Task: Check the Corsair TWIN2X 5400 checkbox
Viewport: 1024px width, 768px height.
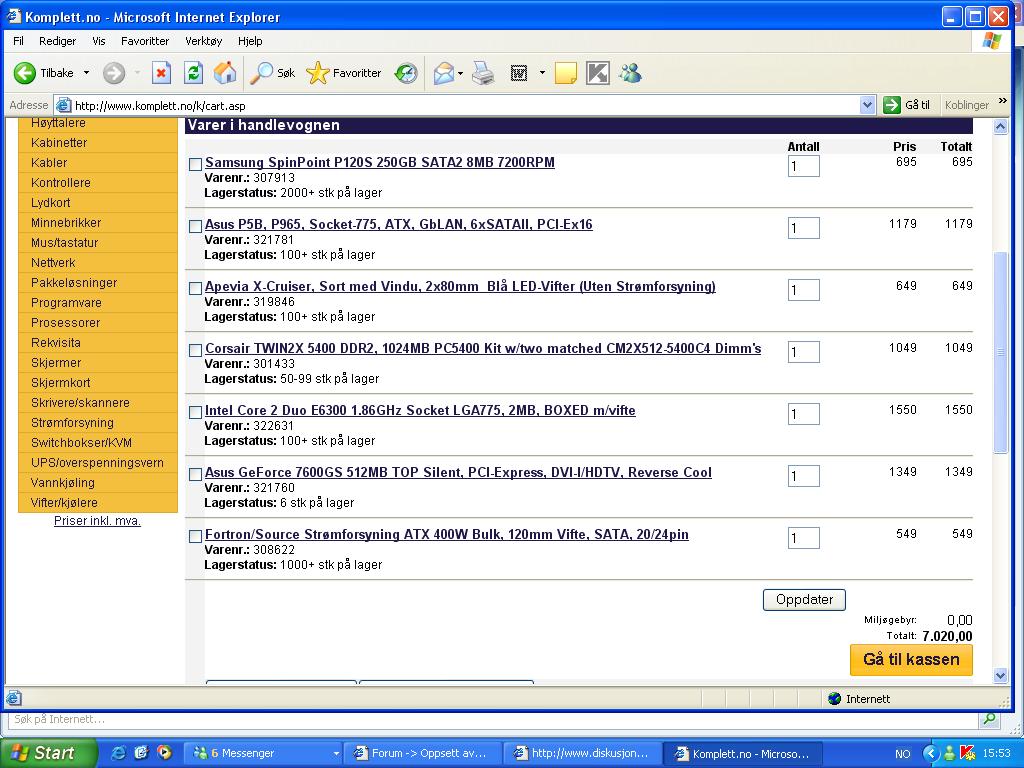Action: pos(195,350)
